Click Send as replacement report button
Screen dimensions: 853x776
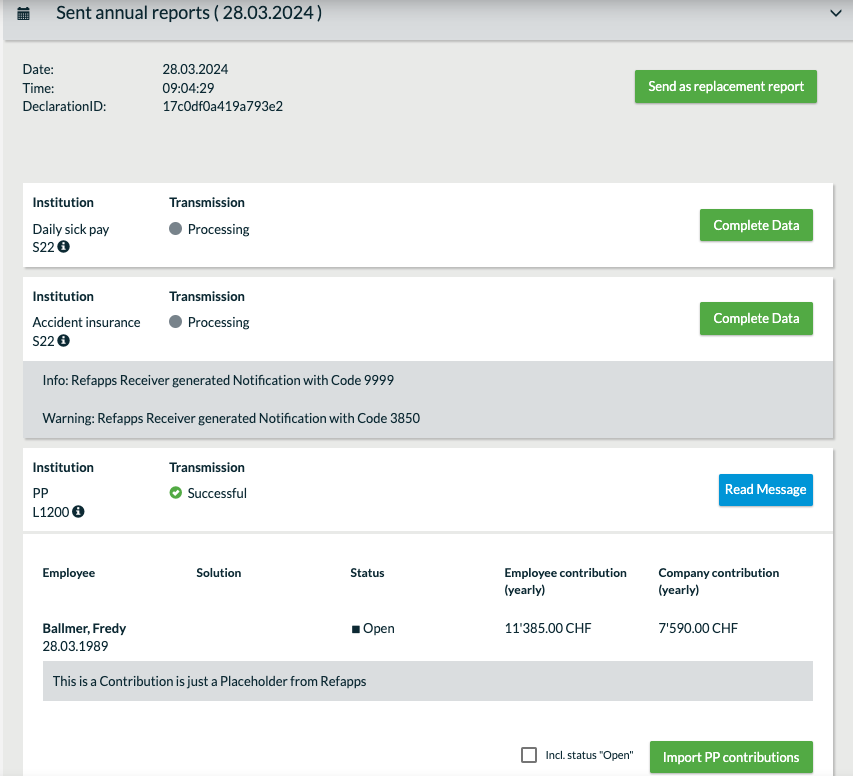click(x=726, y=87)
